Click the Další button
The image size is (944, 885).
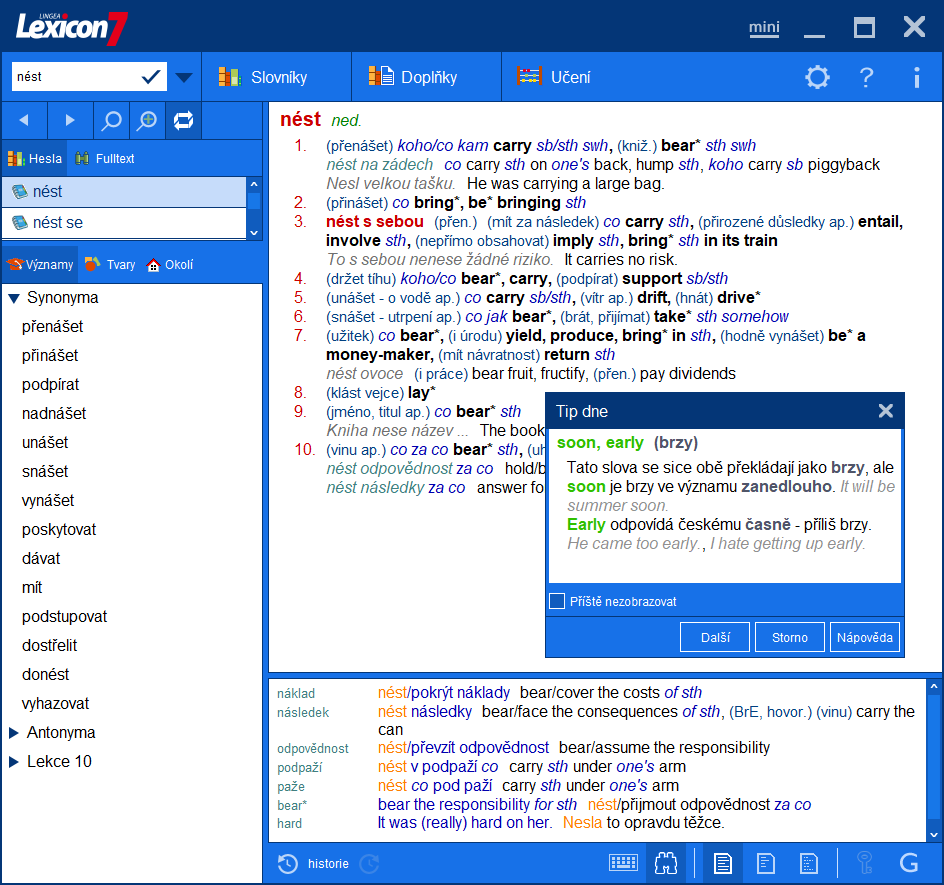point(715,637)
